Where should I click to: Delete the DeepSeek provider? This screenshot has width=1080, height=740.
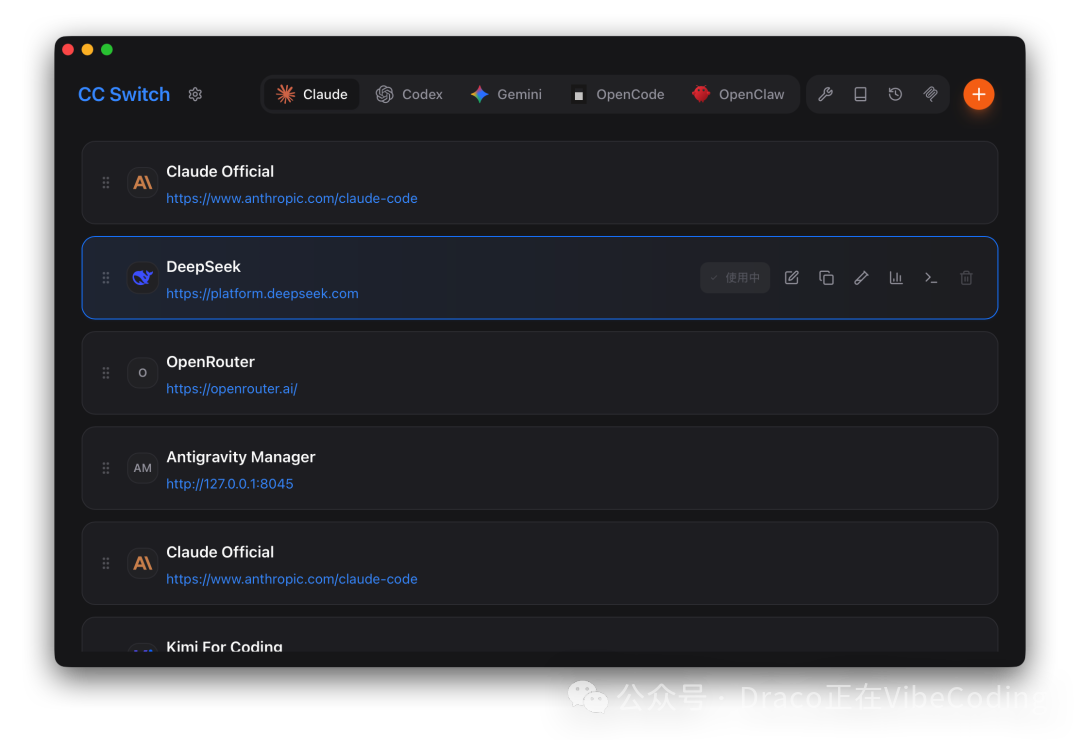click(966, 278)
